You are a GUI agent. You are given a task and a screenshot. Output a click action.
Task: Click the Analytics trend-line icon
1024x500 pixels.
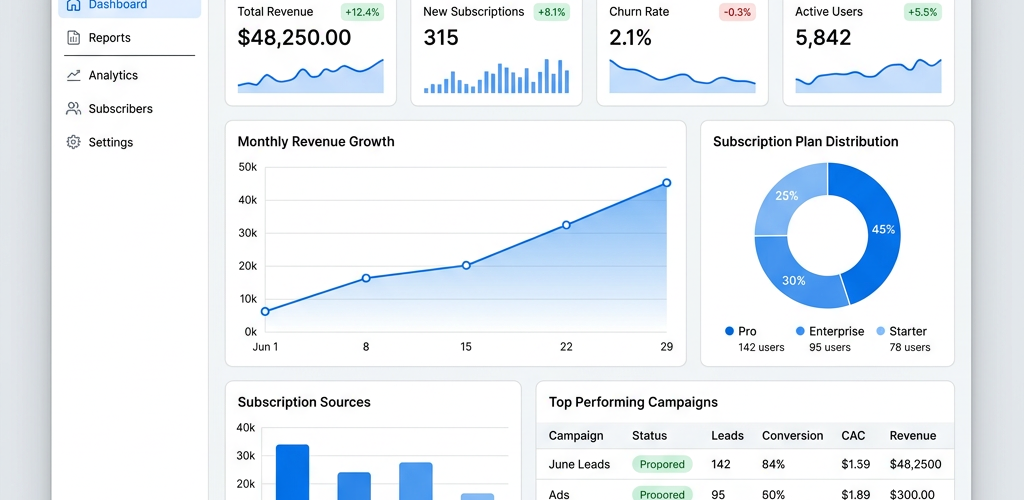[74, 75]
